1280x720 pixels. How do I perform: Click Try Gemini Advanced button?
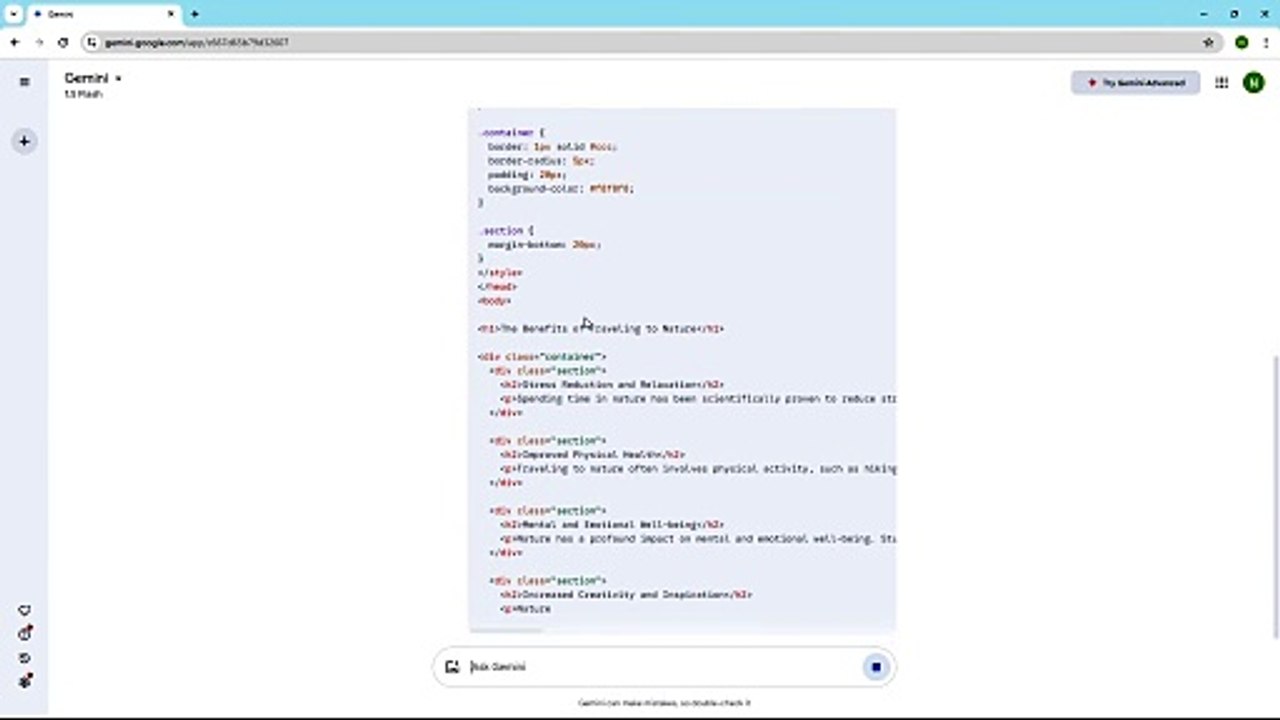(1136, 83)
